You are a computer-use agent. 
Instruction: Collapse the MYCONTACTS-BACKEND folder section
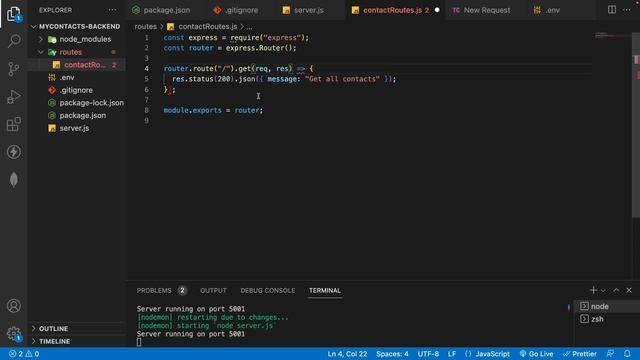(x=76, y=26)
